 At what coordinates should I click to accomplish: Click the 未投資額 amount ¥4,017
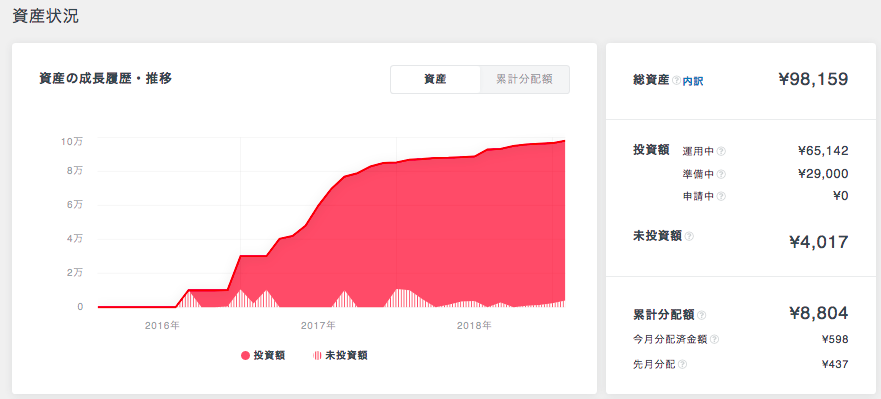point(819,242)
